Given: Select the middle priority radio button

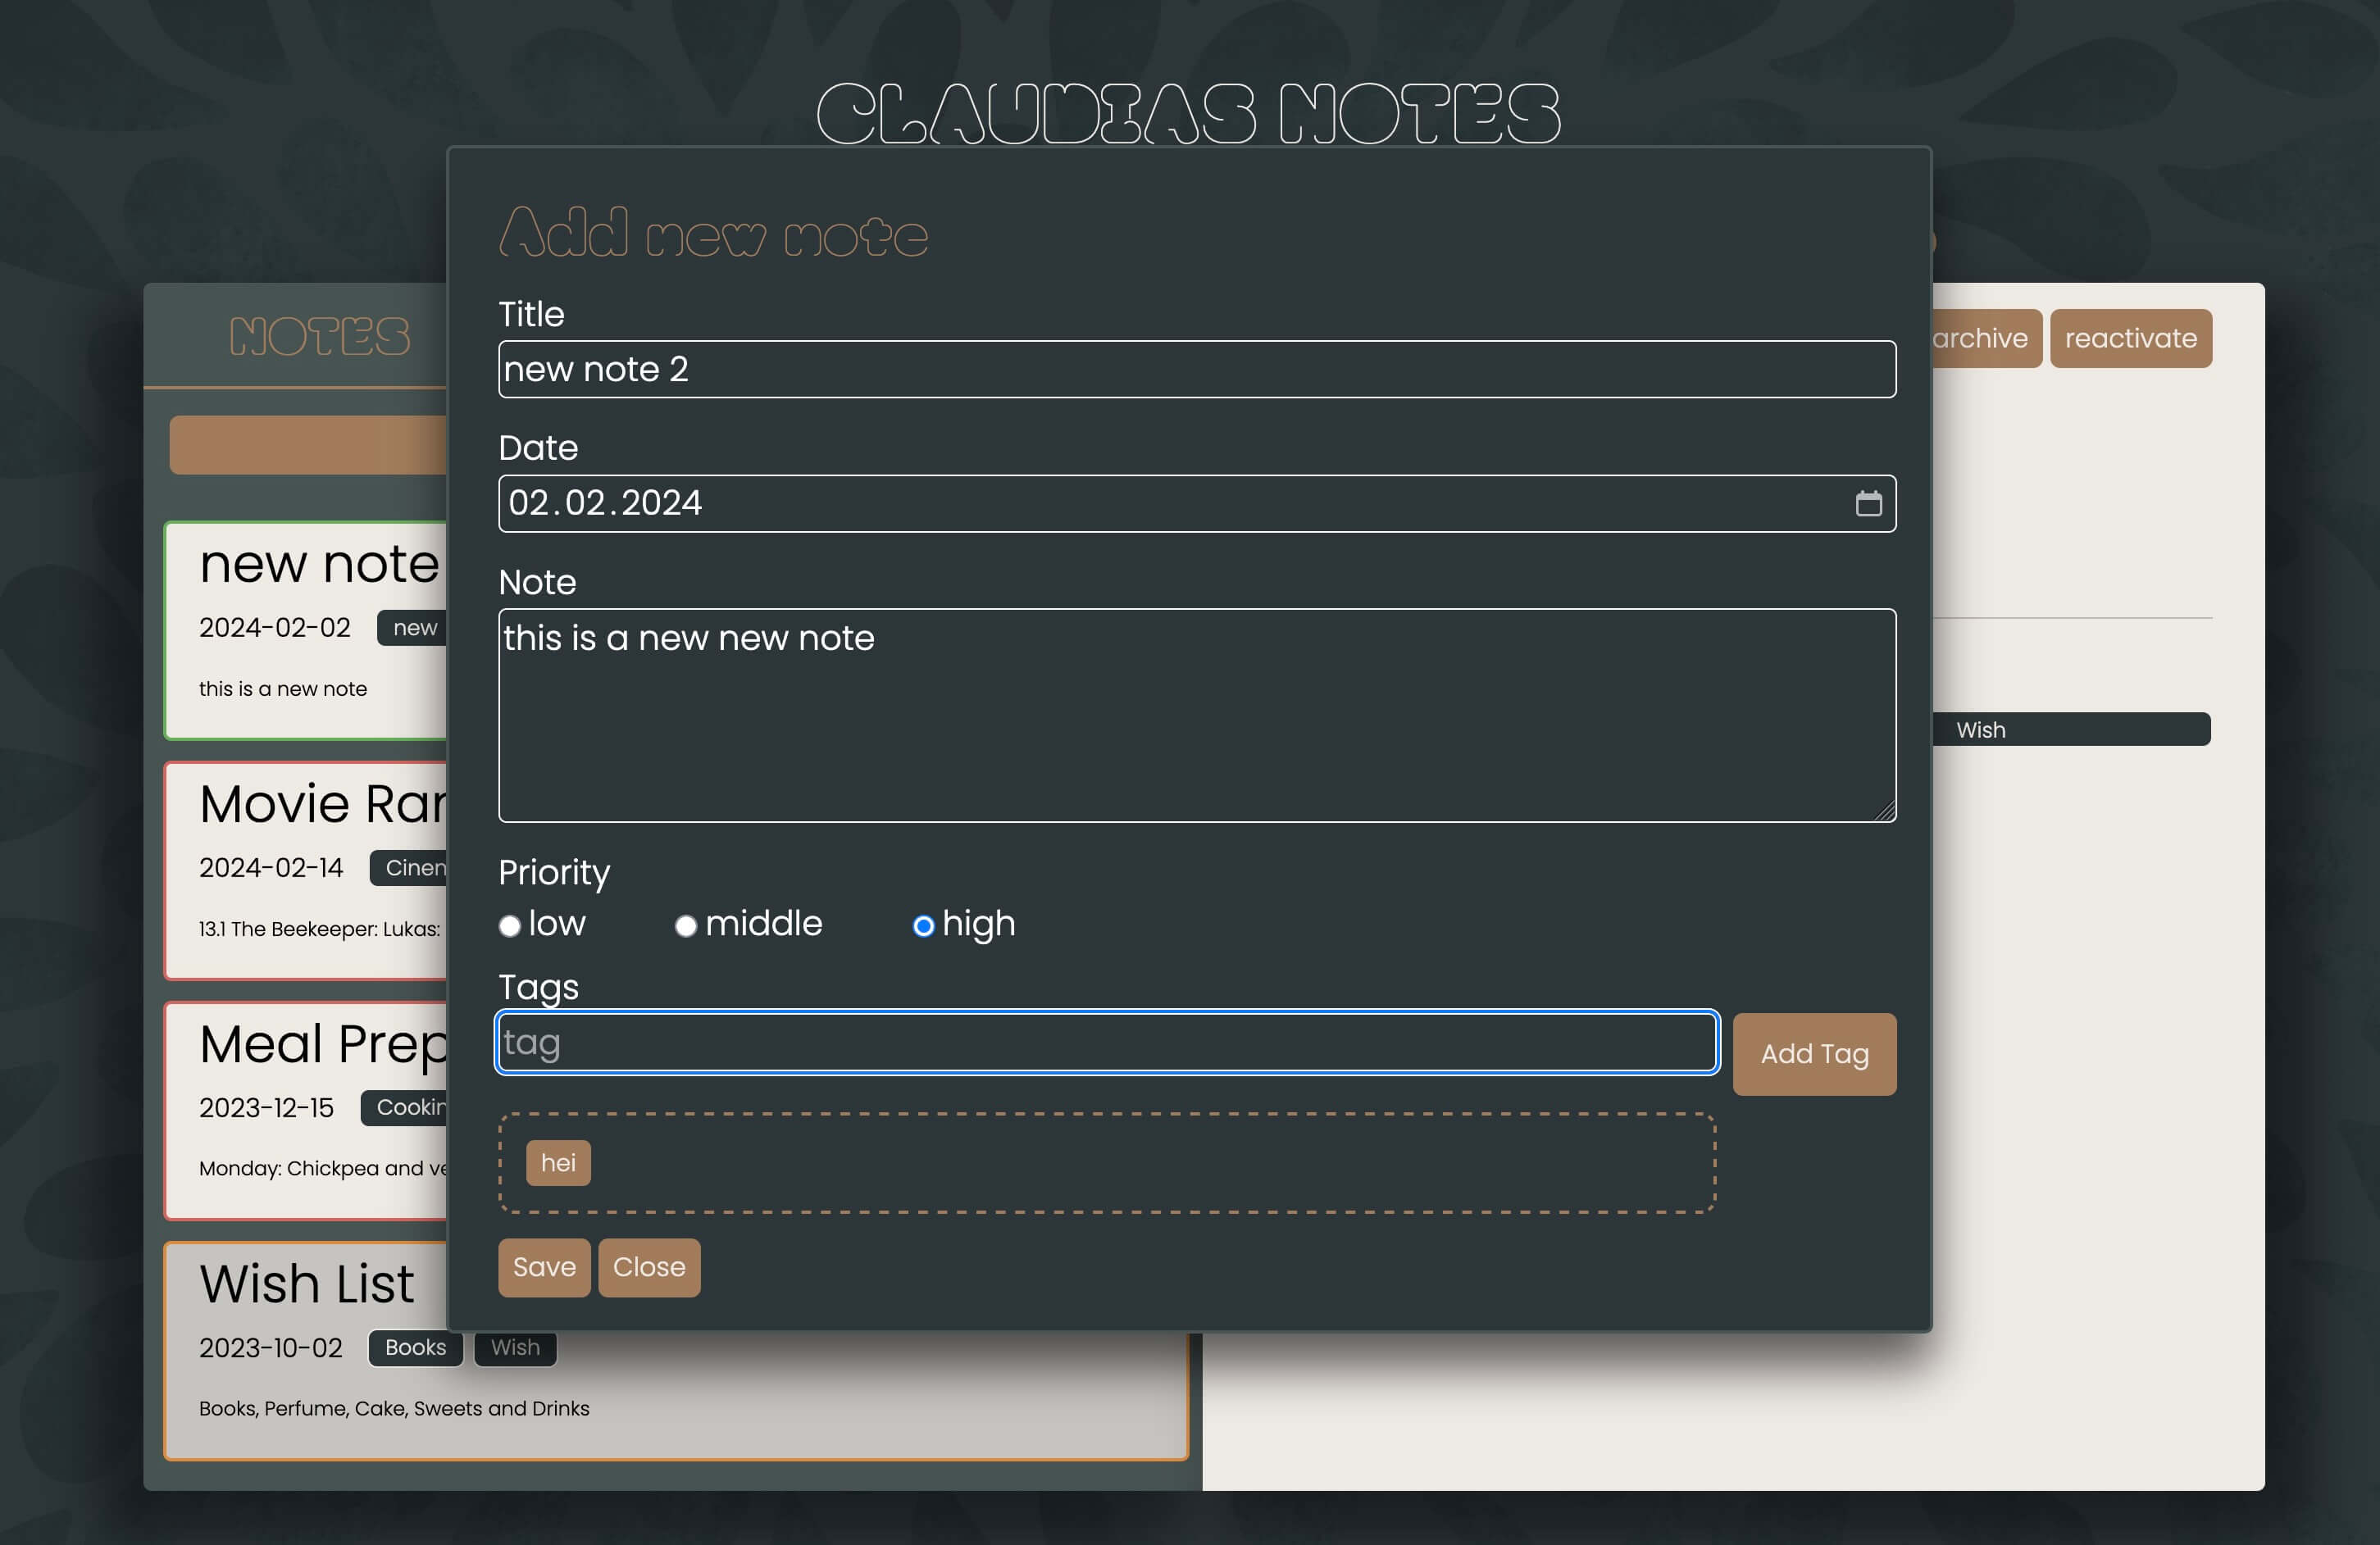Looking at the screenshot, I should (x=686, y=926).
